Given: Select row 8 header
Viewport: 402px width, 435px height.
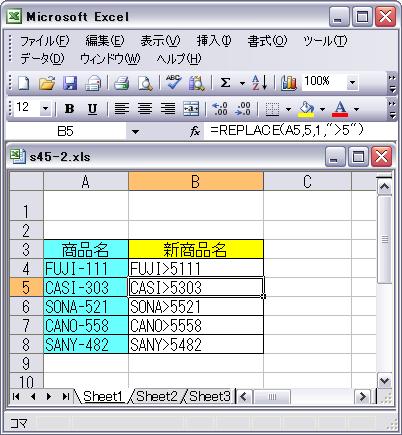Looking at the screenshot, I should tap(26, 344).
